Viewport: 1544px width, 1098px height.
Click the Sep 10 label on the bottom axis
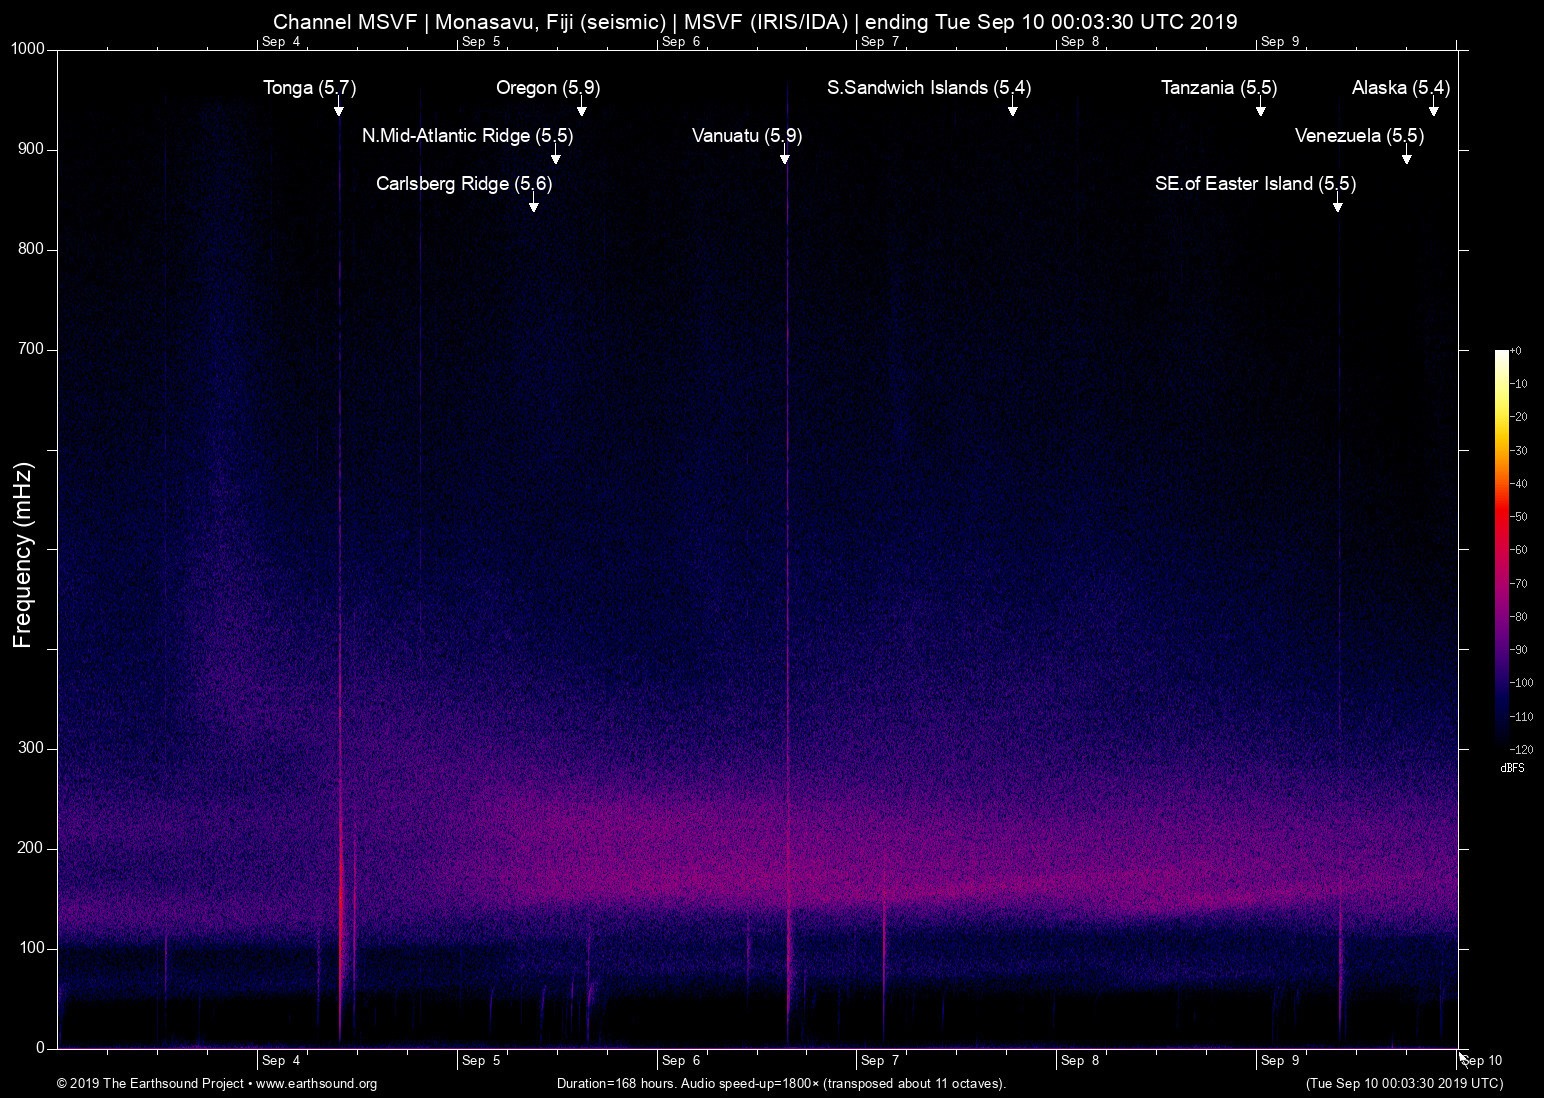1482,1060
